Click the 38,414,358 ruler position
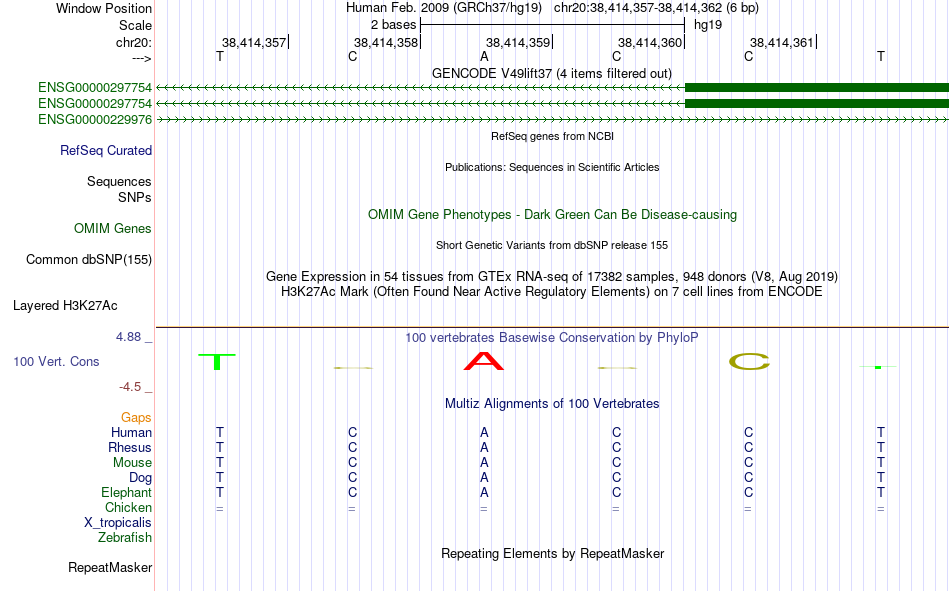 coord(386,42)
